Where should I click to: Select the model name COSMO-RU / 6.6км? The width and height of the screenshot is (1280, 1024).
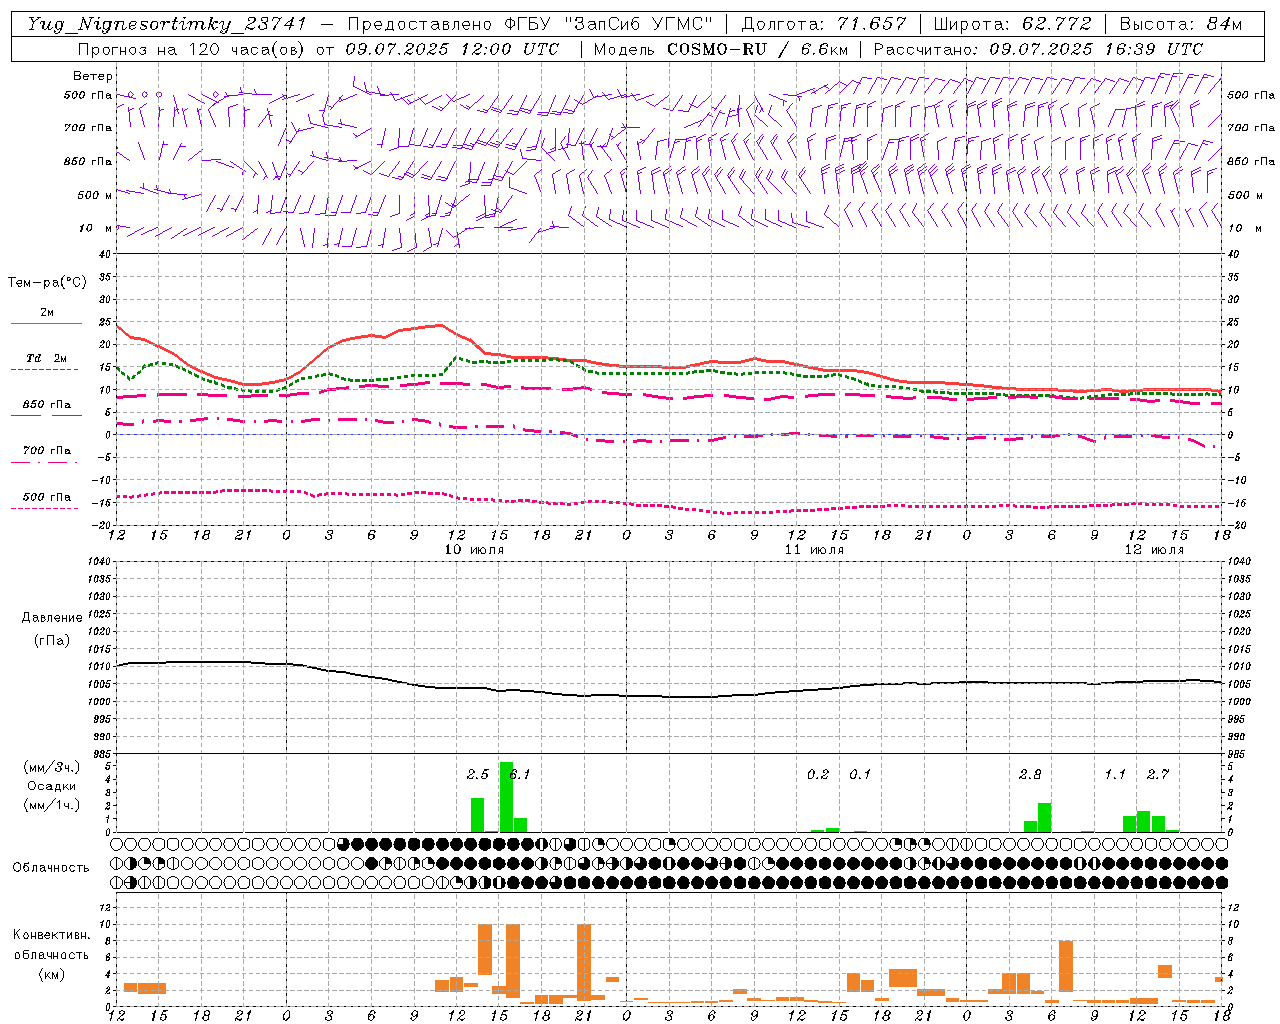(x=757, y=49)
